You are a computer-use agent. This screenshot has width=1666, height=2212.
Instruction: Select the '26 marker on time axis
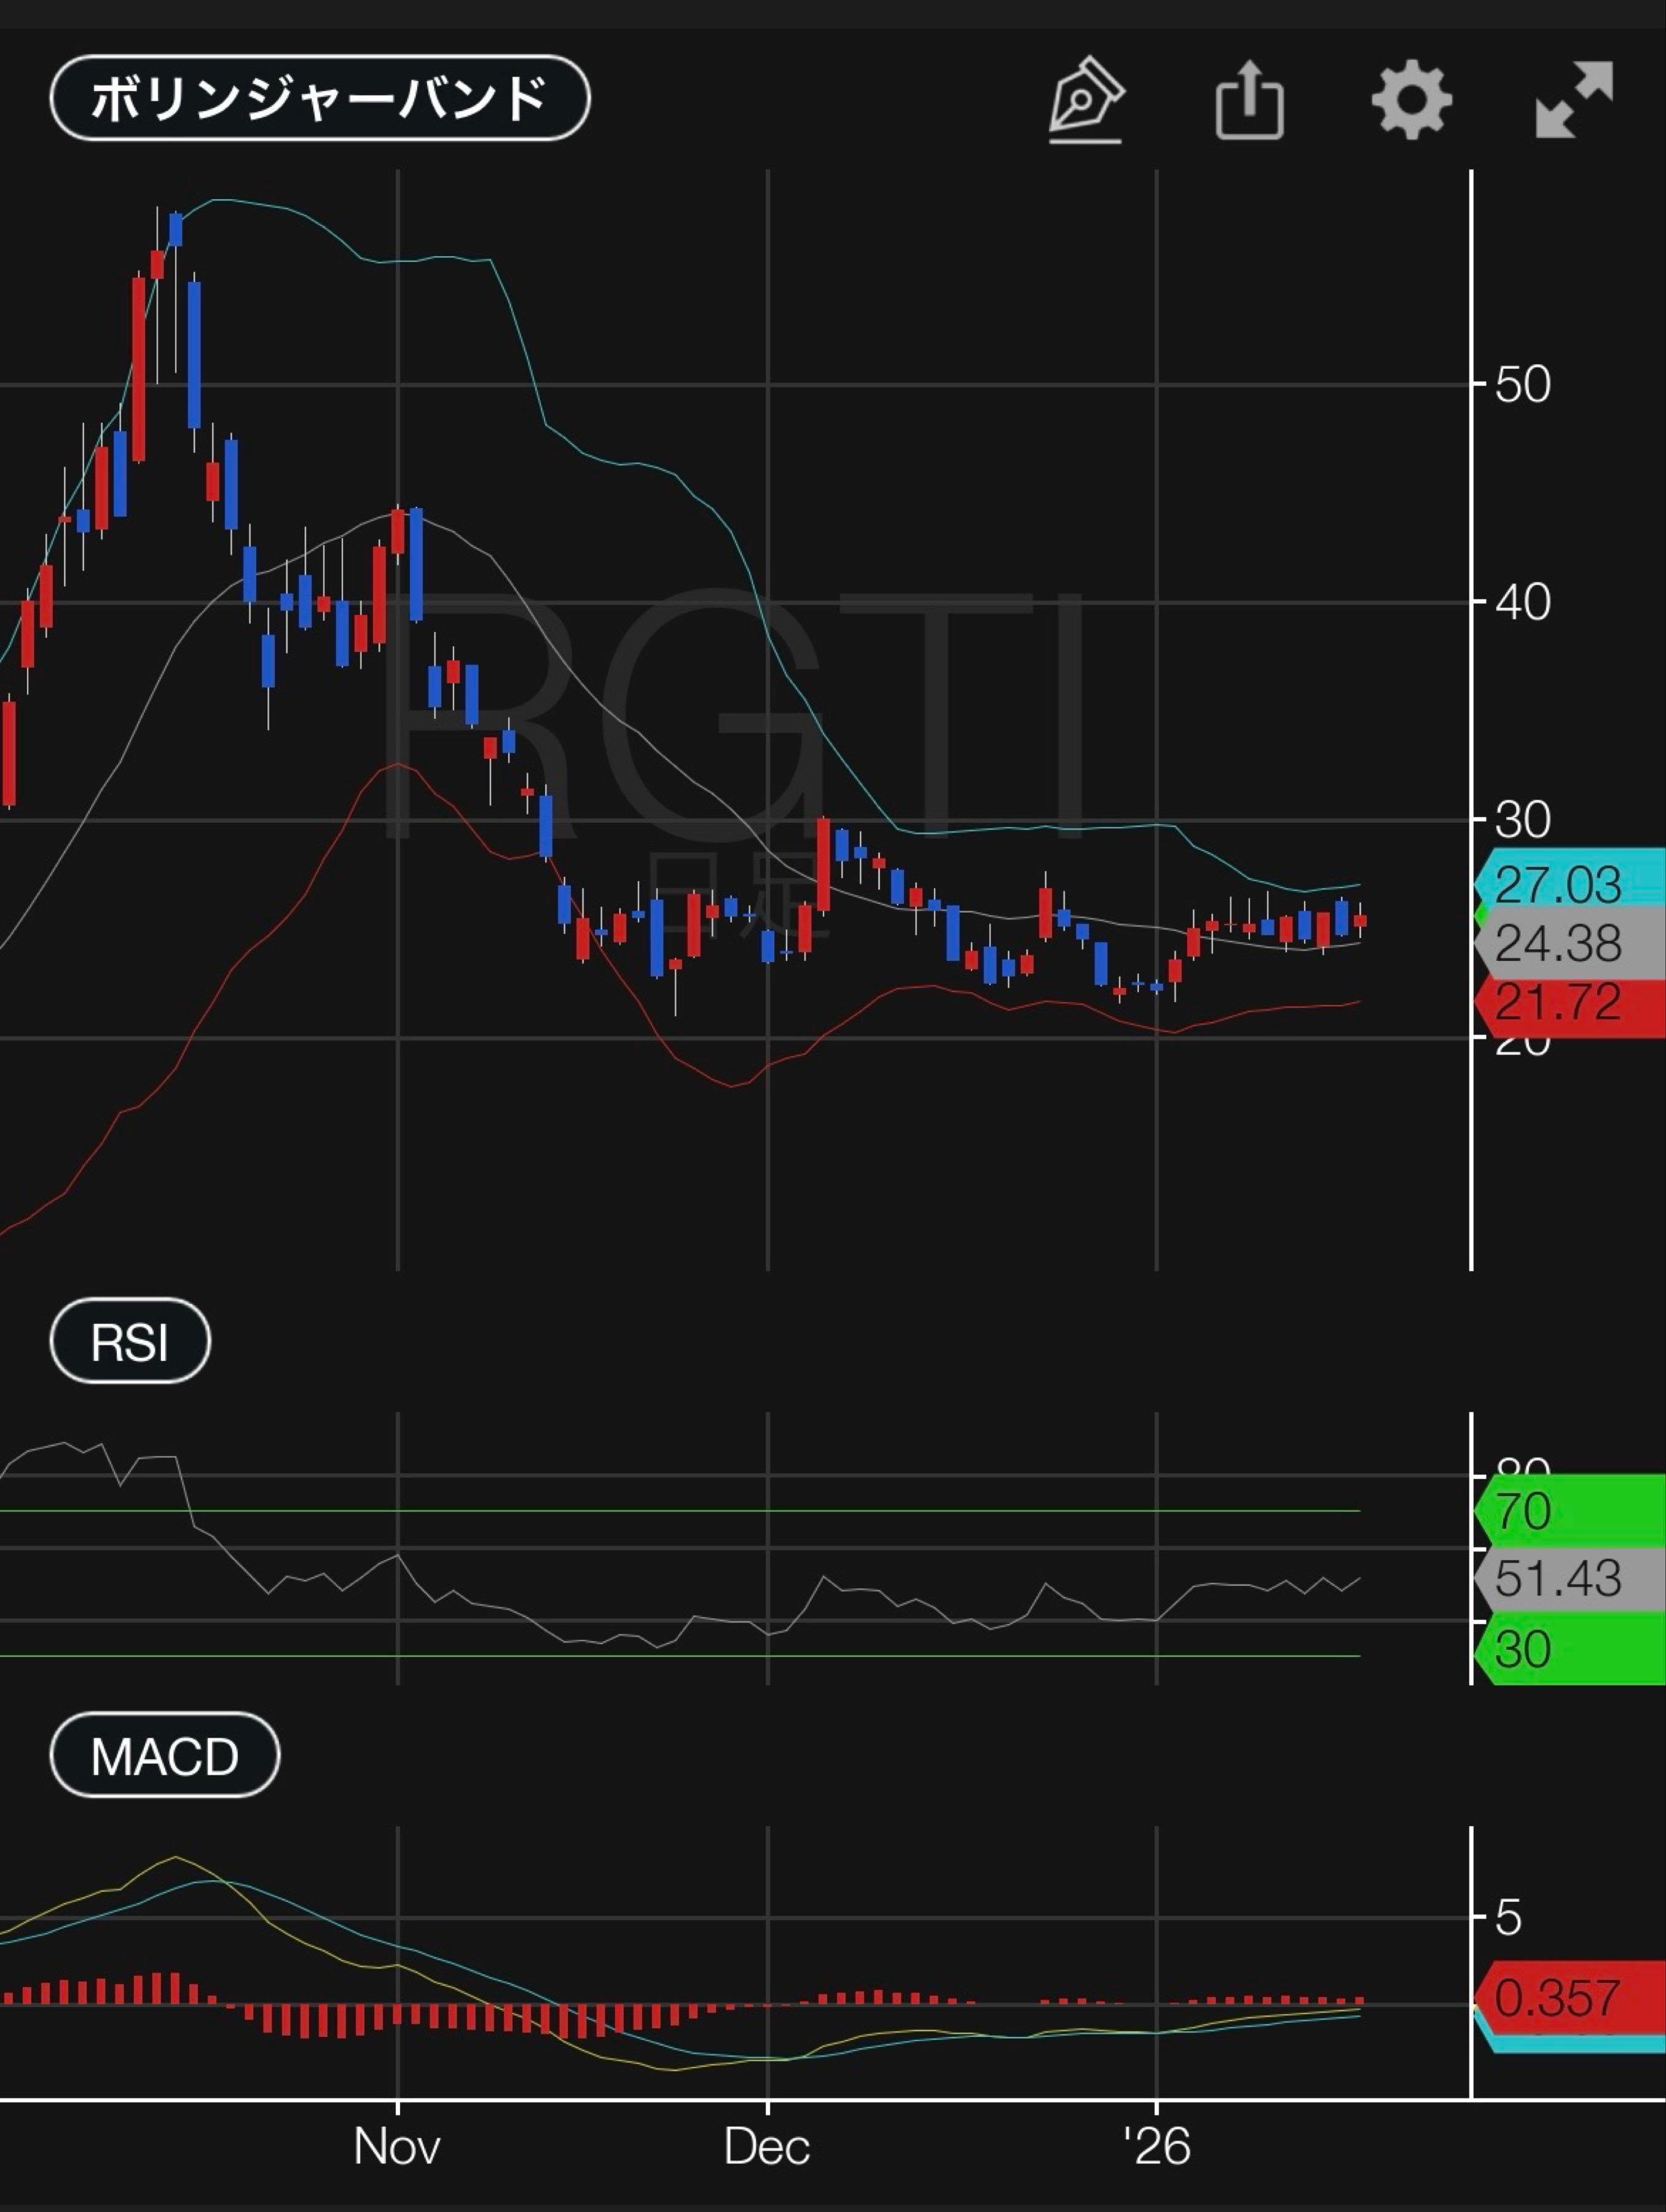point(1157,2146)
